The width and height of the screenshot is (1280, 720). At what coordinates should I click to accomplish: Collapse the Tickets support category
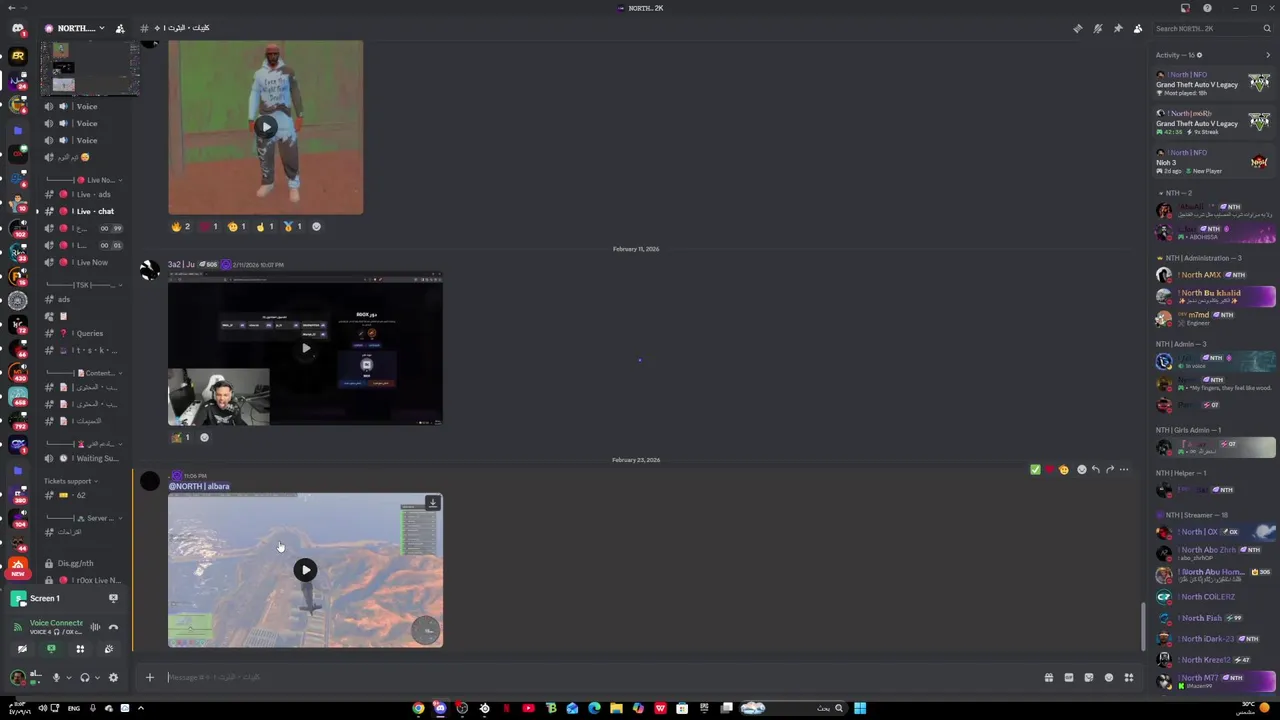tap(70, 481)
